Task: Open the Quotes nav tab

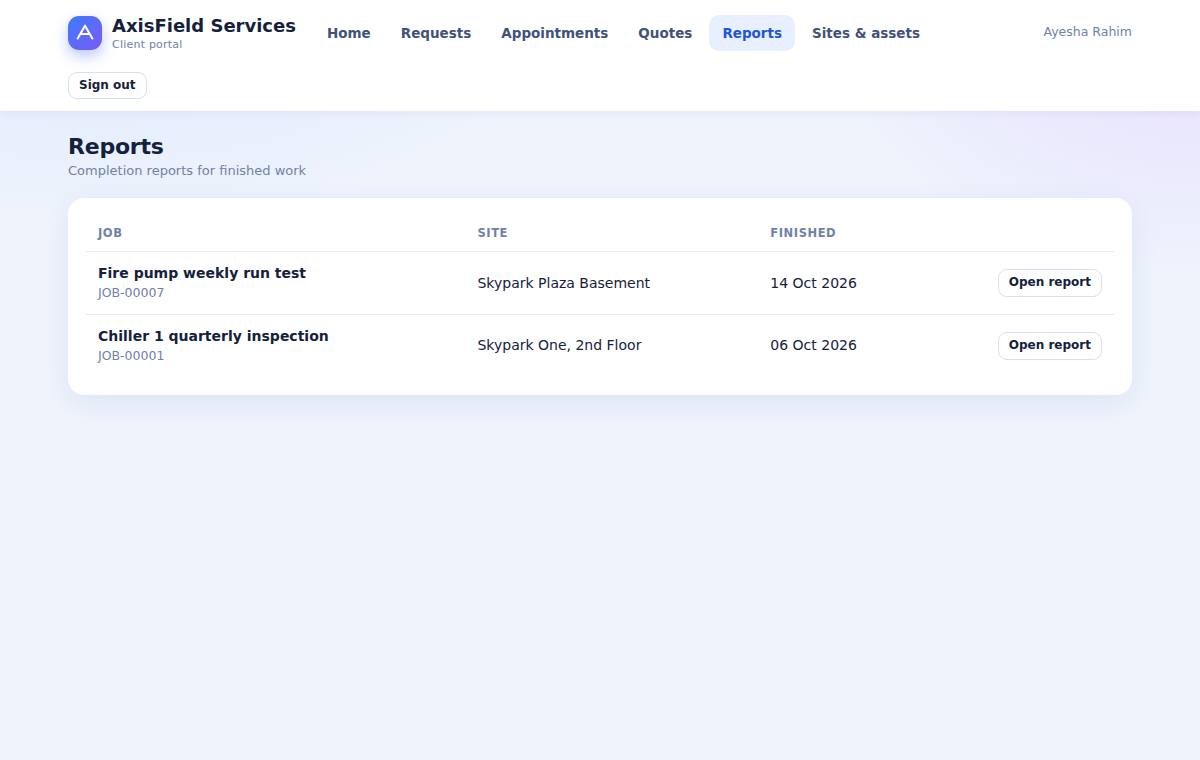Action: [665, 33]
